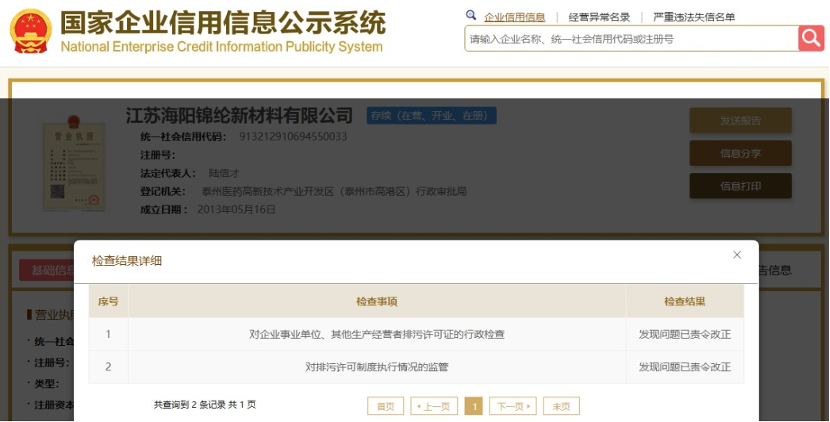
Task: Click the 基础信息 tab behind dialog
Action: pos(47,271)
